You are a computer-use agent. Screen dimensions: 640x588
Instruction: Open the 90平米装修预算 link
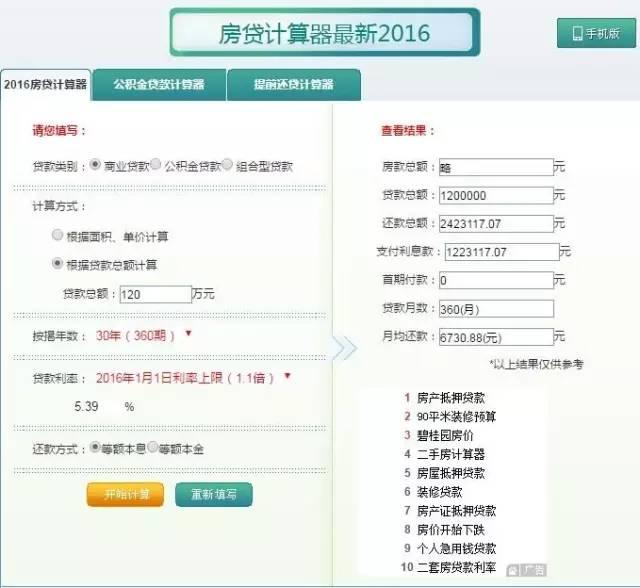(456, 417)
